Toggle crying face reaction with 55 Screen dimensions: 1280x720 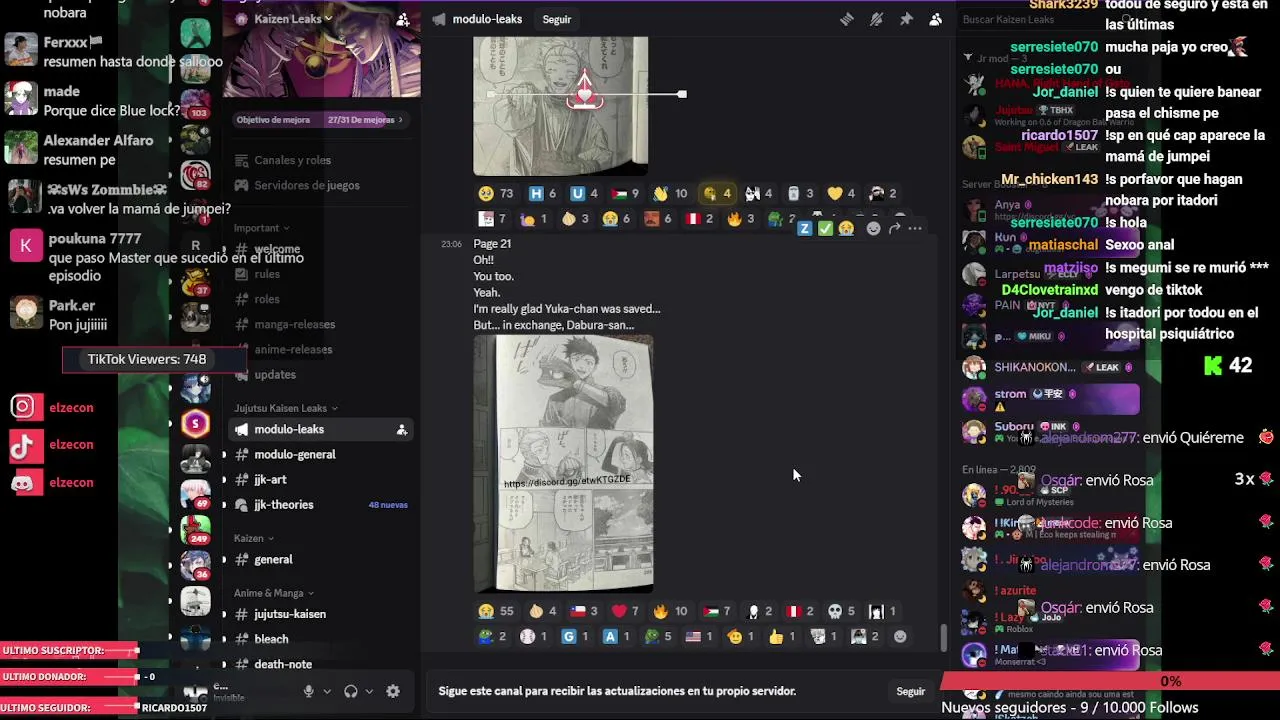coord(495,611)
